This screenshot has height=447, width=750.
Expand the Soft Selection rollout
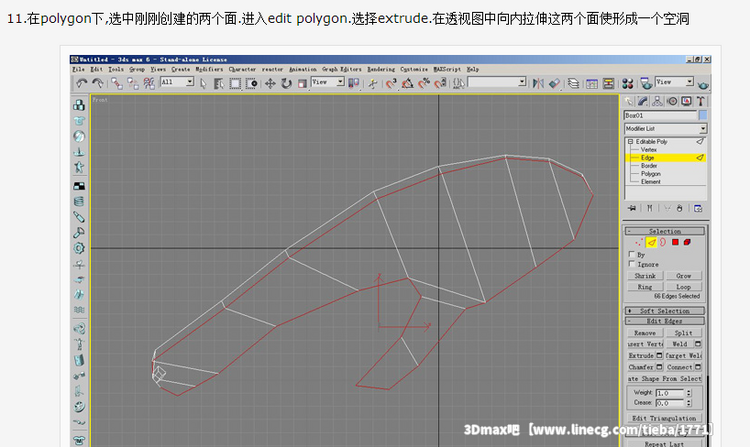pos(664,311)
